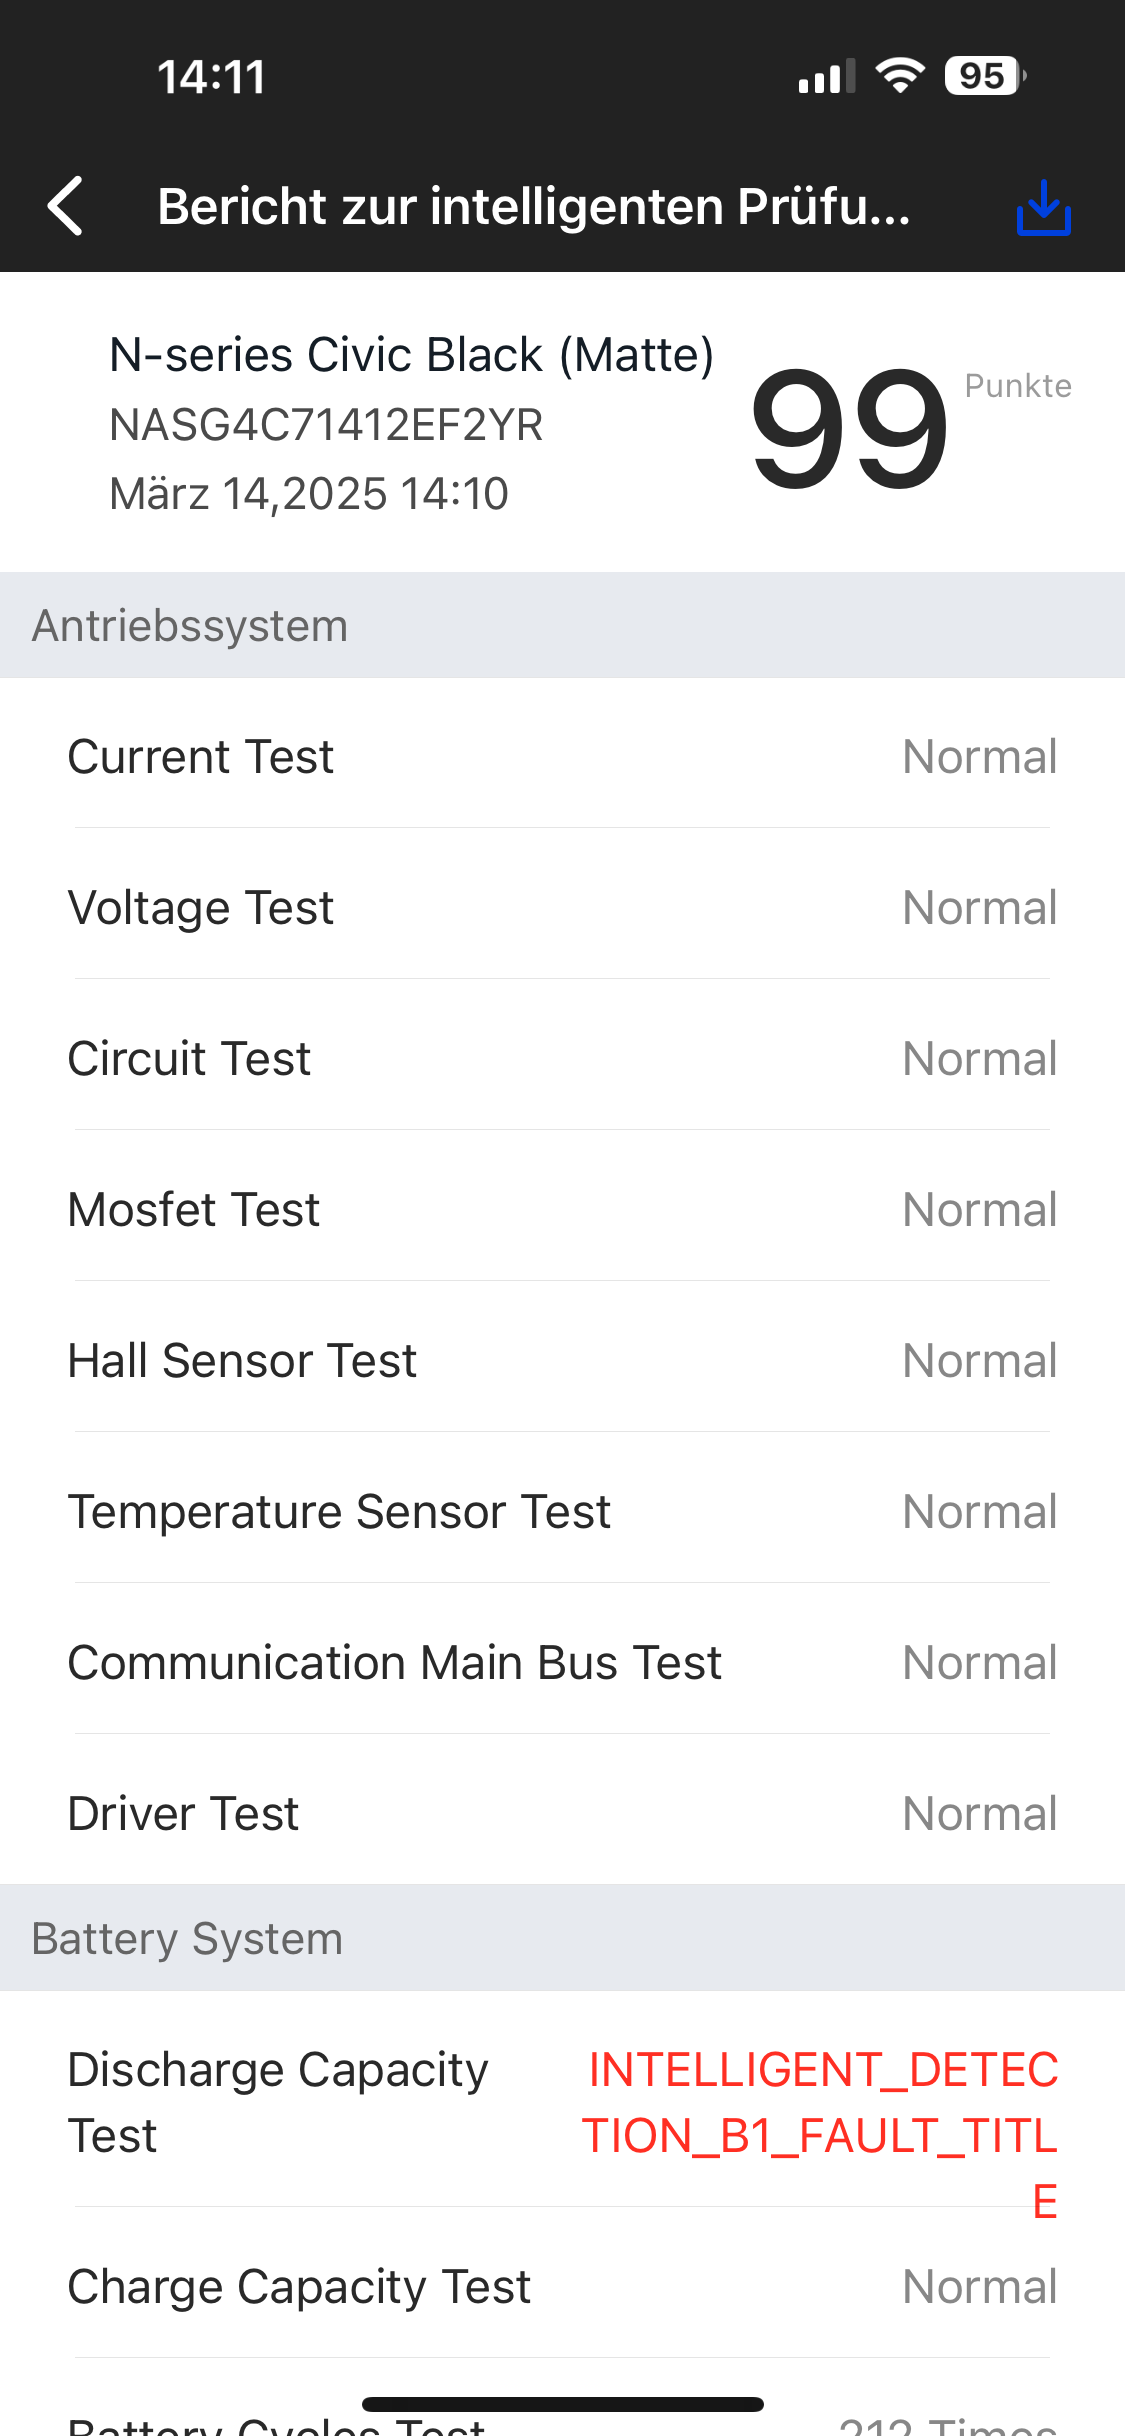Open the Driver Test result

562,1813
